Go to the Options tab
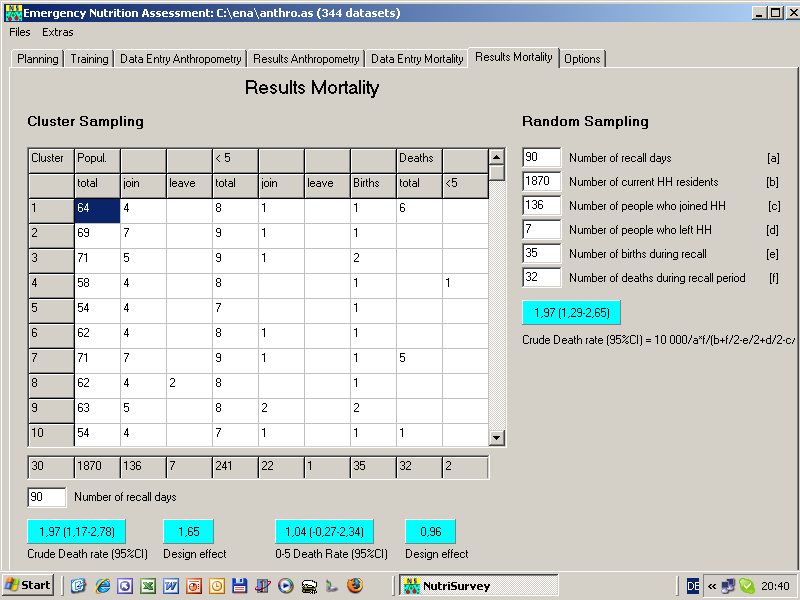 (582, 59)
